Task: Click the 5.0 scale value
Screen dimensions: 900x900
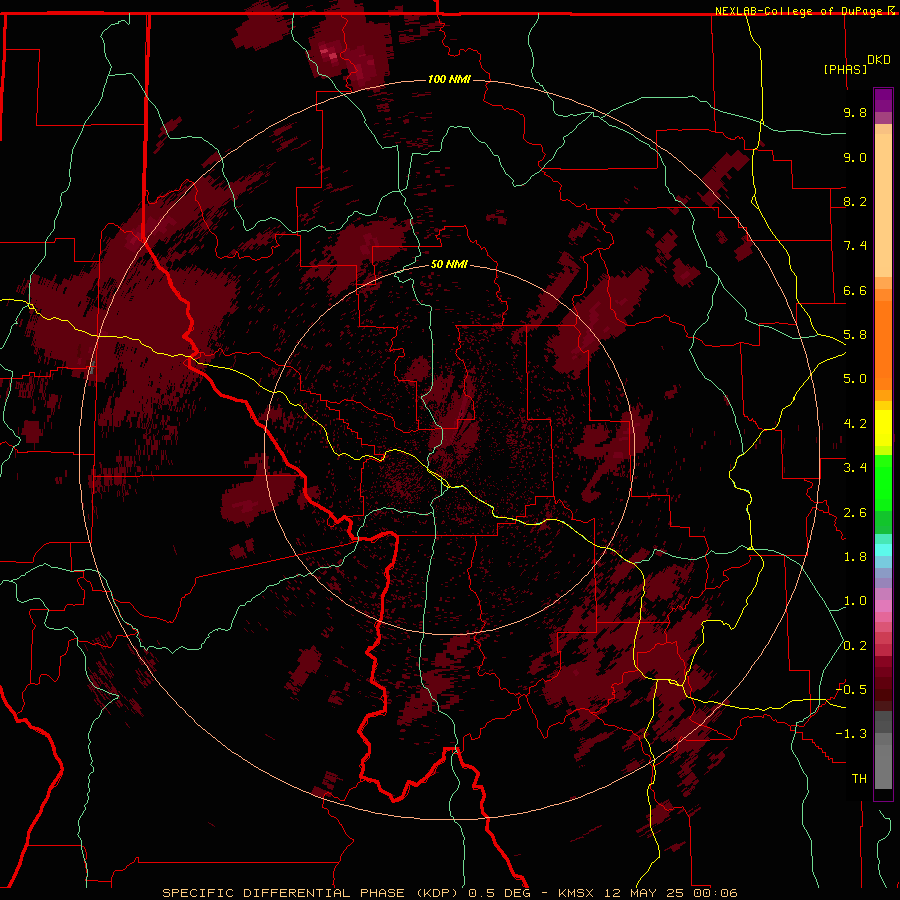Action: point(855,379)
